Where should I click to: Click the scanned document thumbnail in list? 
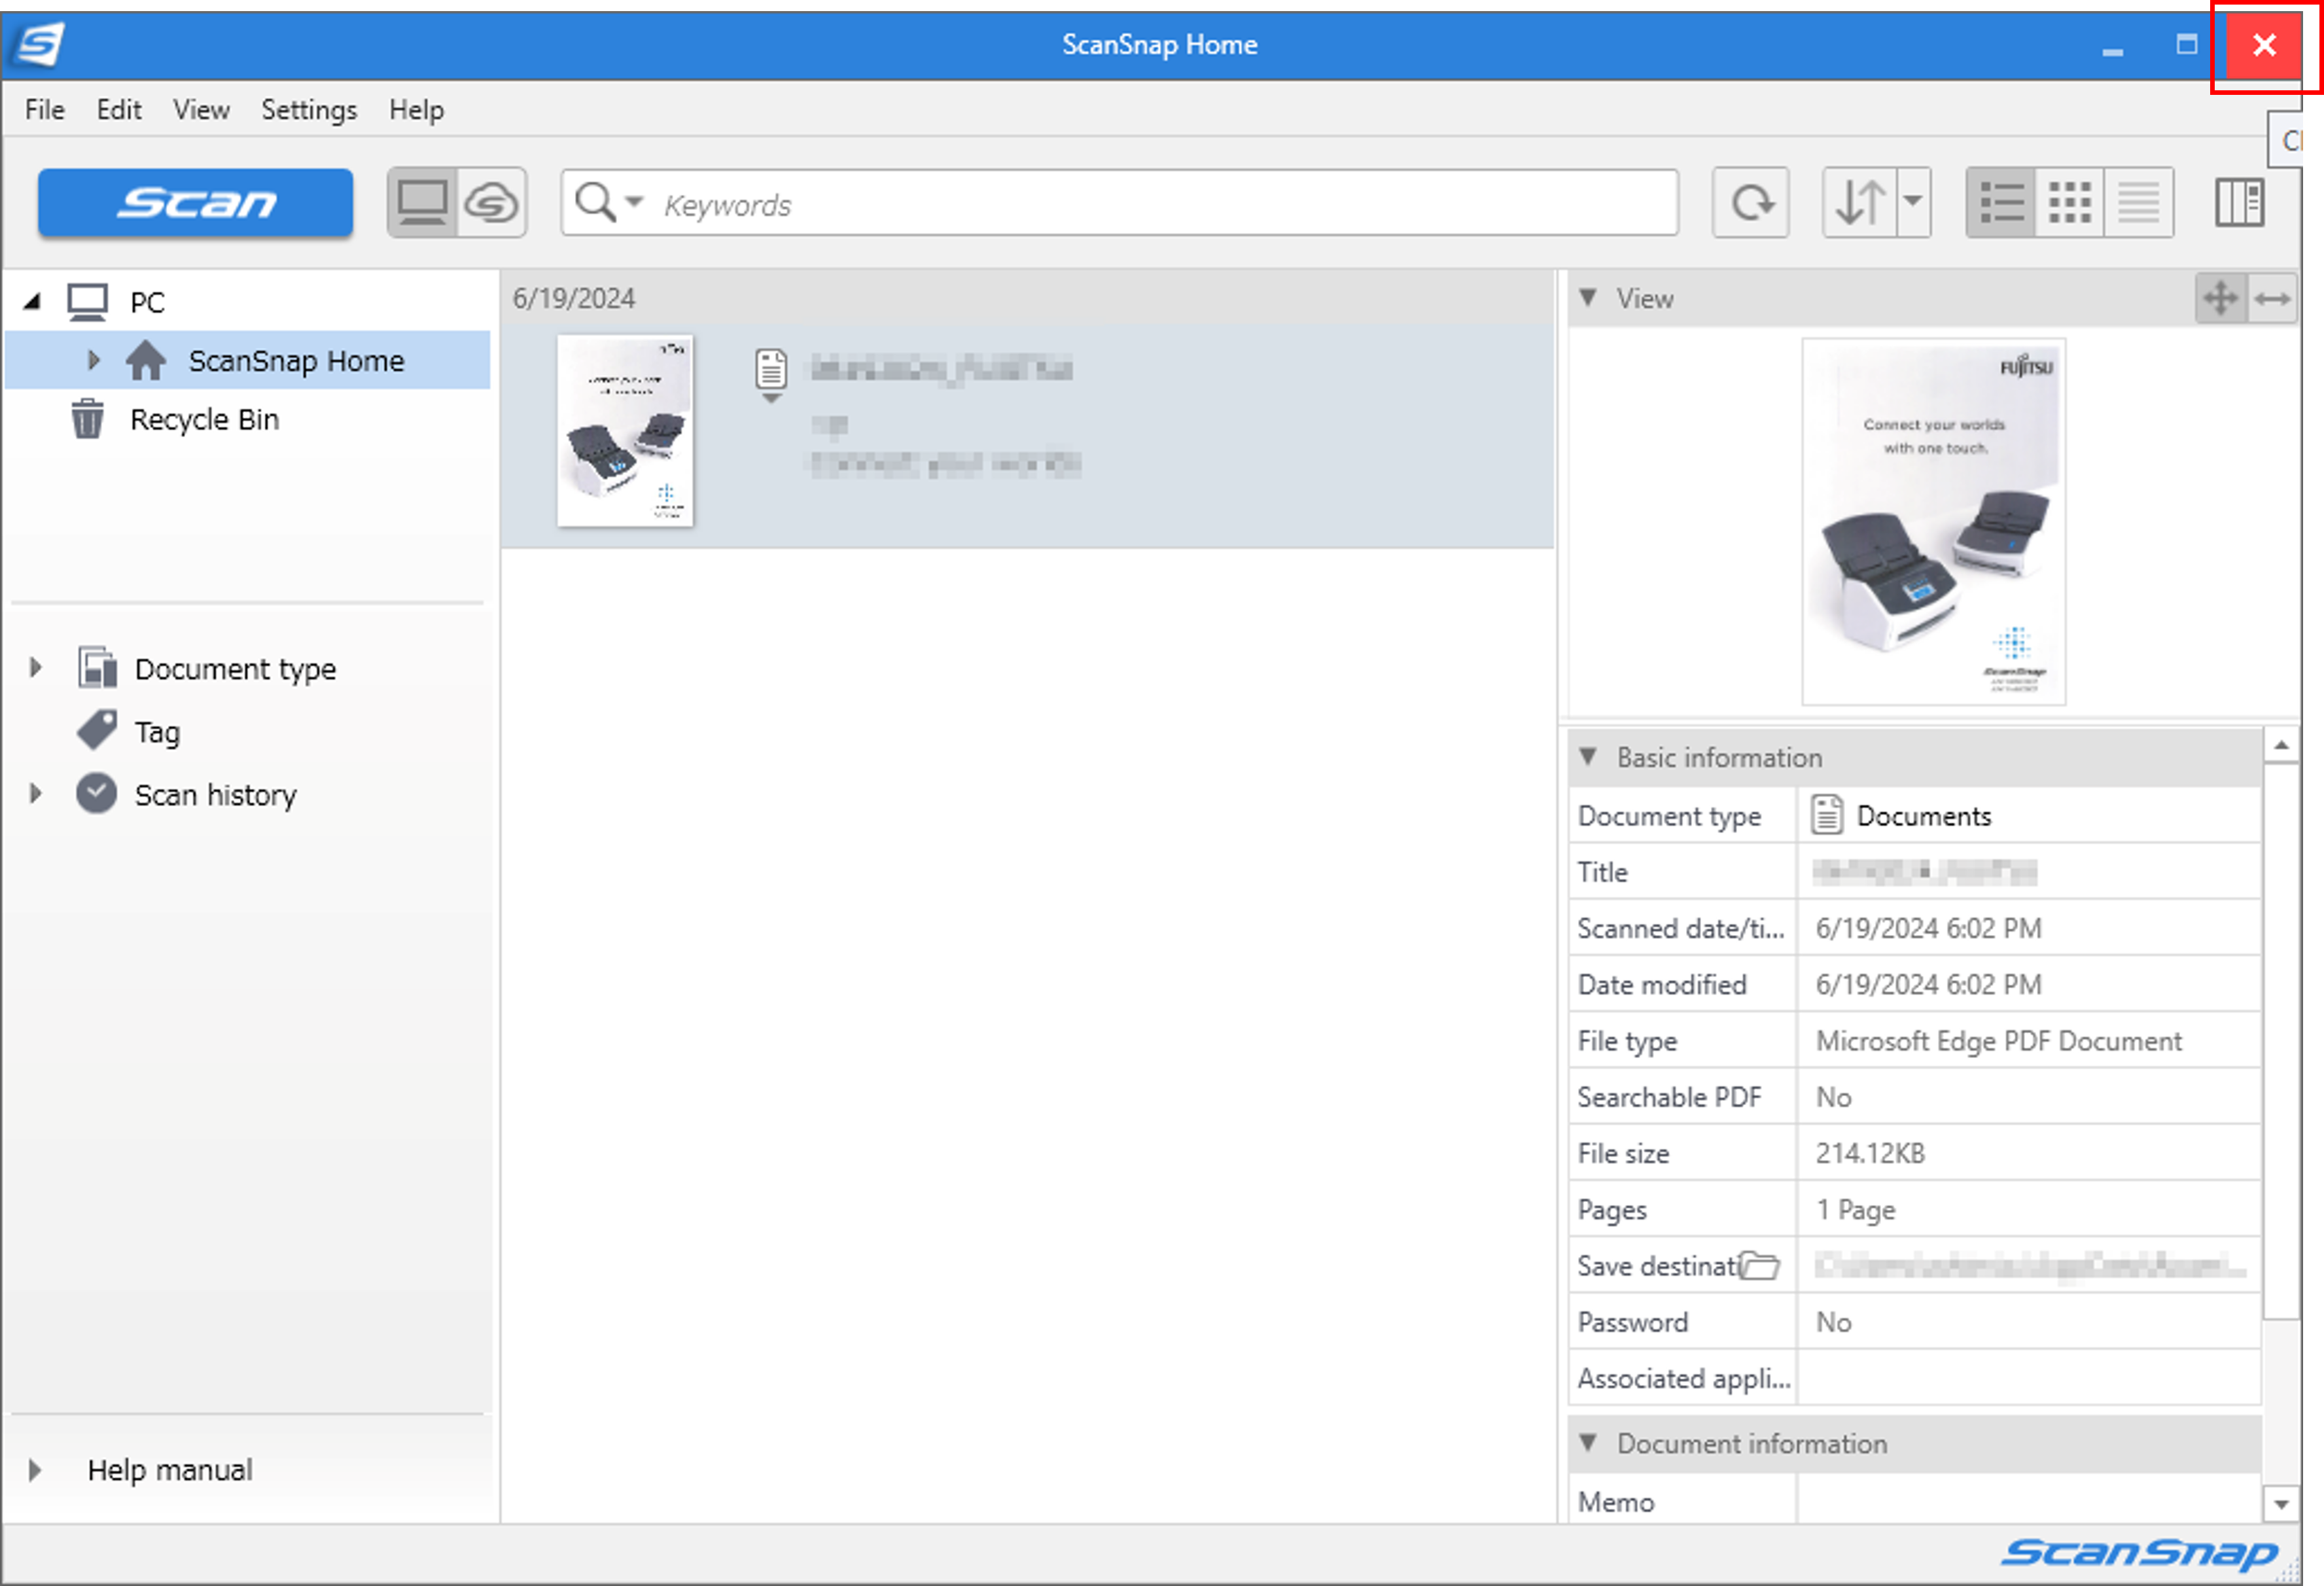coord(625,431)
